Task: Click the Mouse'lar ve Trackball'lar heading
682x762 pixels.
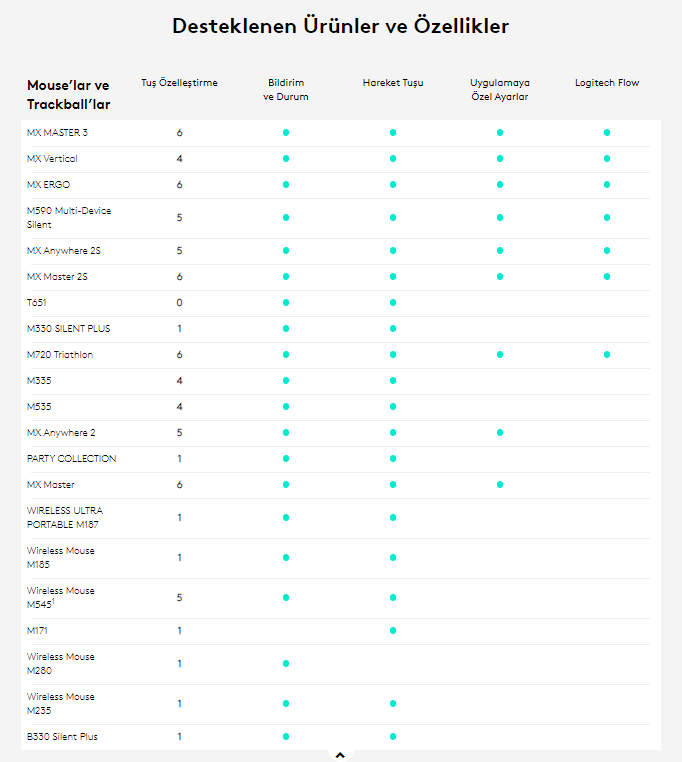Action: point(68,94)
